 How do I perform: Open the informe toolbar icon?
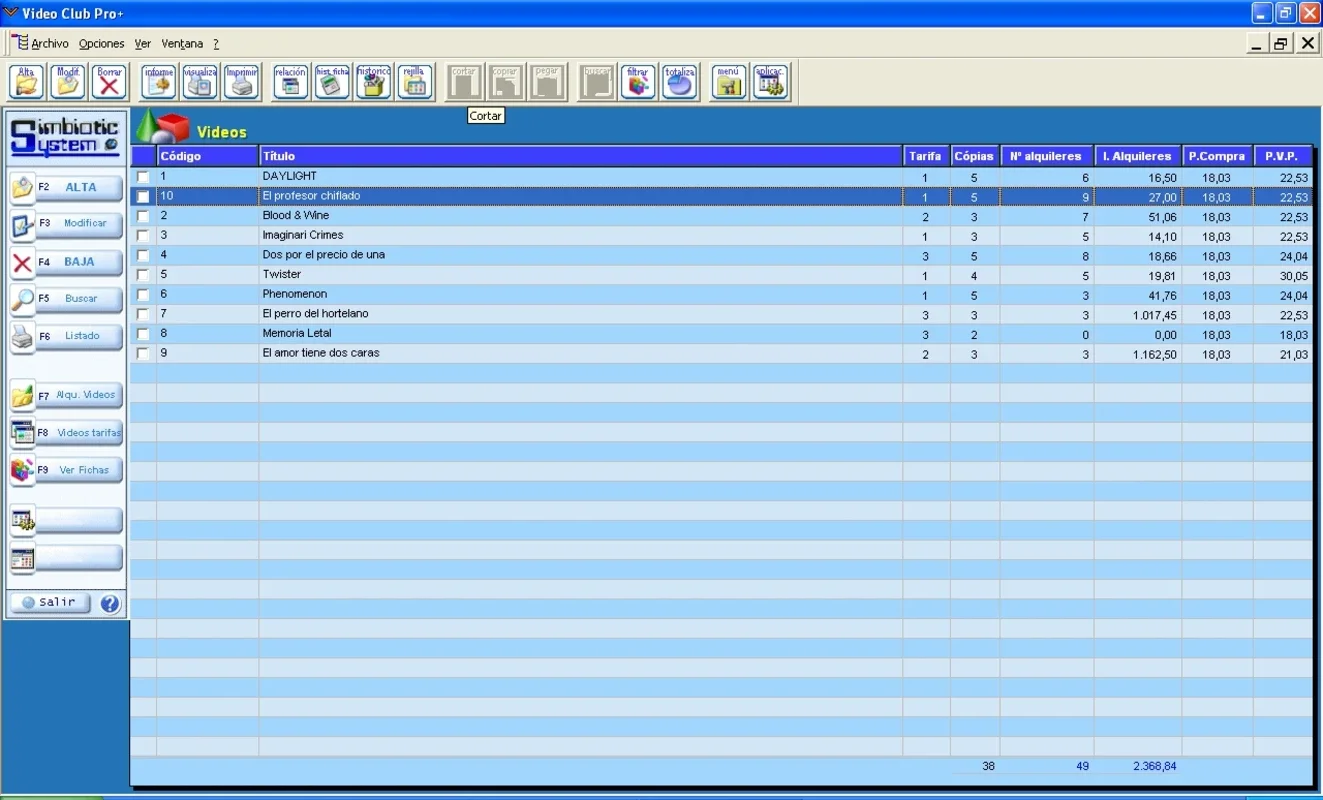pos(159,82)
